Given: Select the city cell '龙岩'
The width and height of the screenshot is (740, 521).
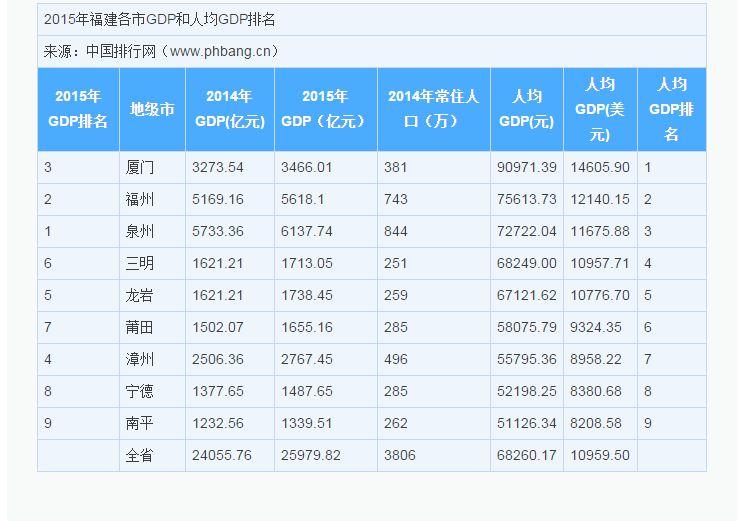Looking at the screenshot, I should coord(140,295).
